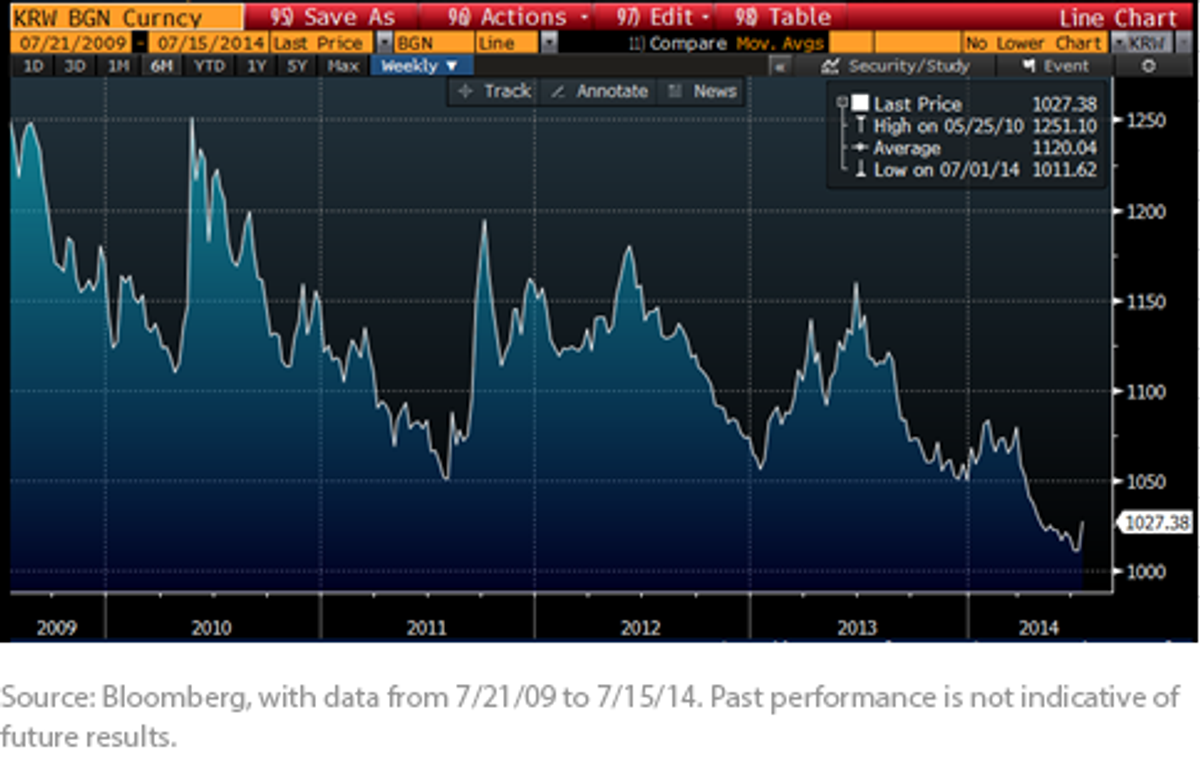Activate the Annotate pencil tool
This screenshot has height=771, width=1200.
[x=599, y=91]
